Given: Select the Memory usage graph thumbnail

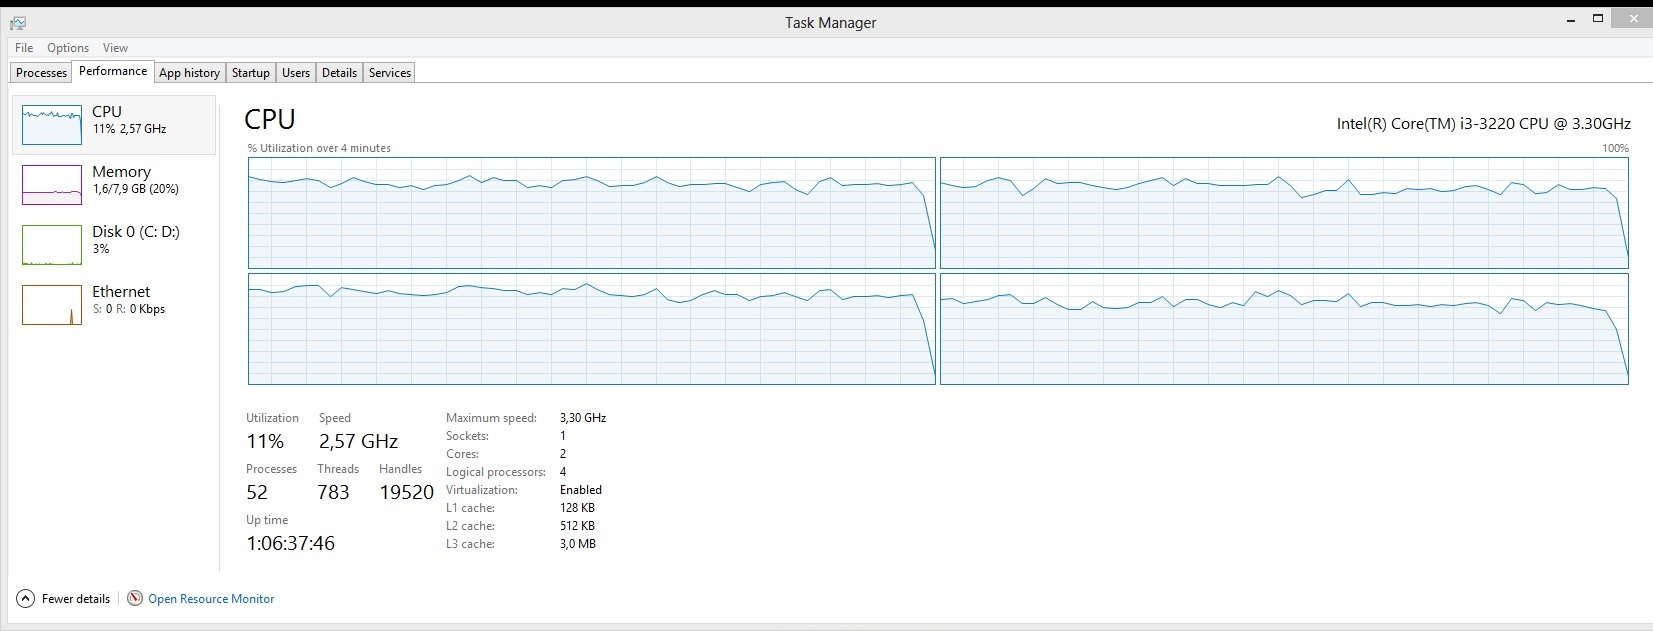Looking at the screenshot, I should 52,185.
